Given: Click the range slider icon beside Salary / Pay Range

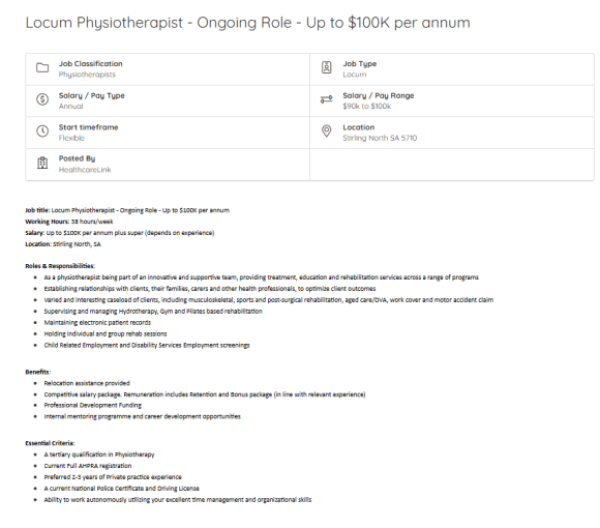Looking at the screenshot, I should click(326, 99).
